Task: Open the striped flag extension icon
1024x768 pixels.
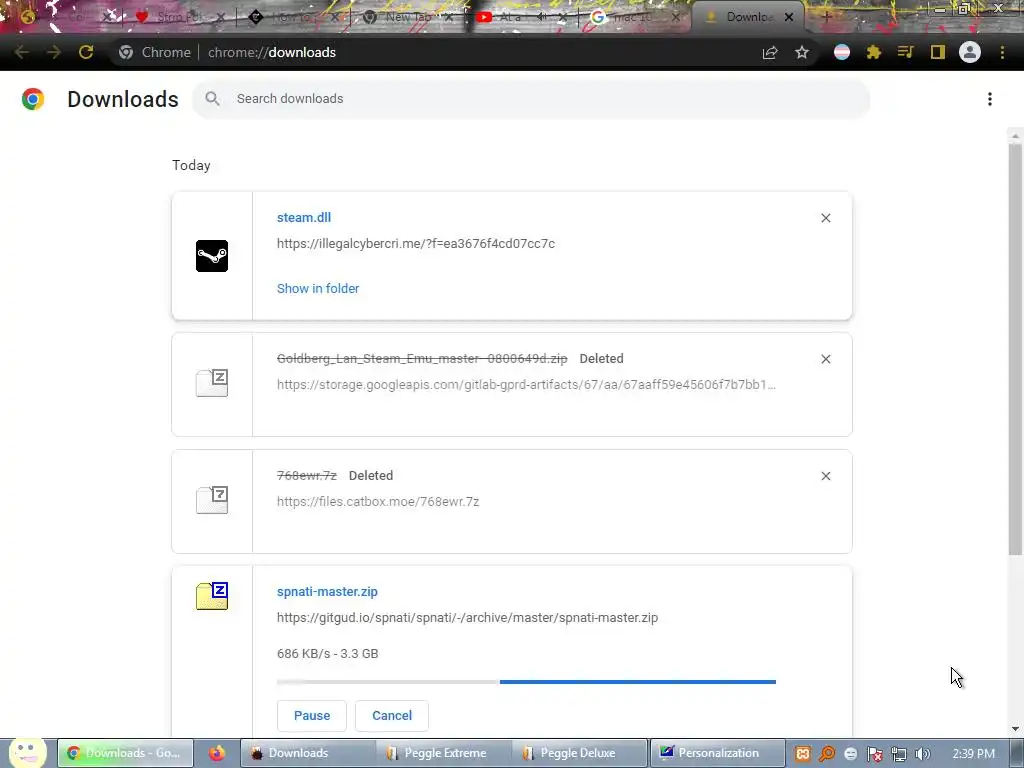Action: [x=842, y=52]
